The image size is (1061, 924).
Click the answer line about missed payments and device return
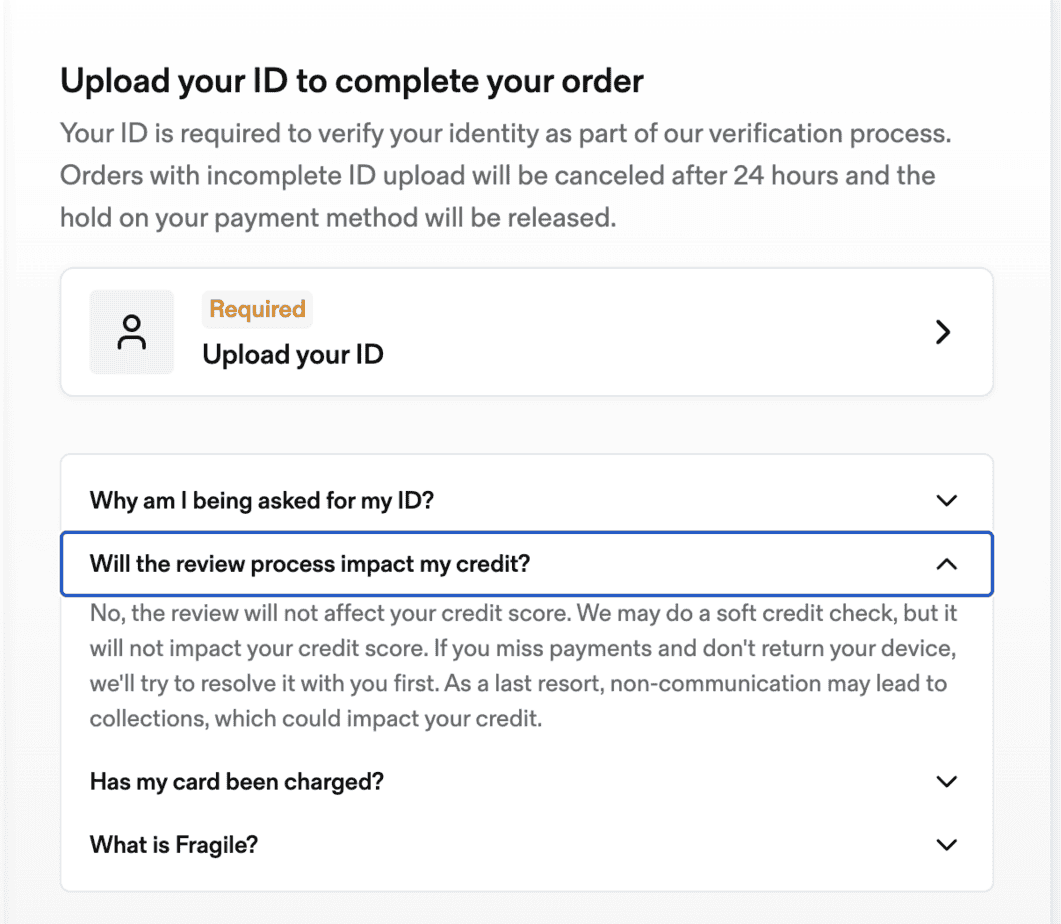click(x=523, y=648)
